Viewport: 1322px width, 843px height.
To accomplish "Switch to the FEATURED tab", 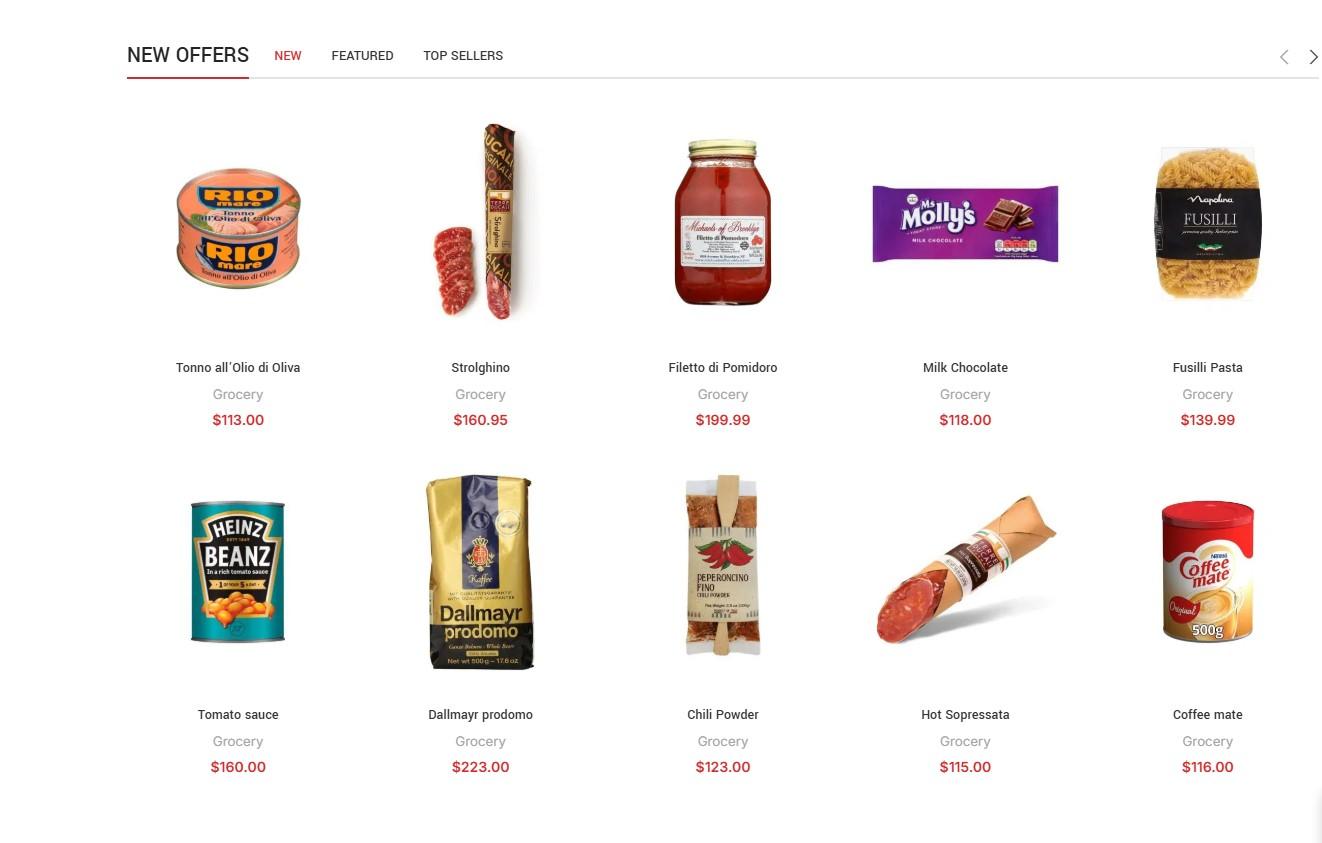I will 362,56.
